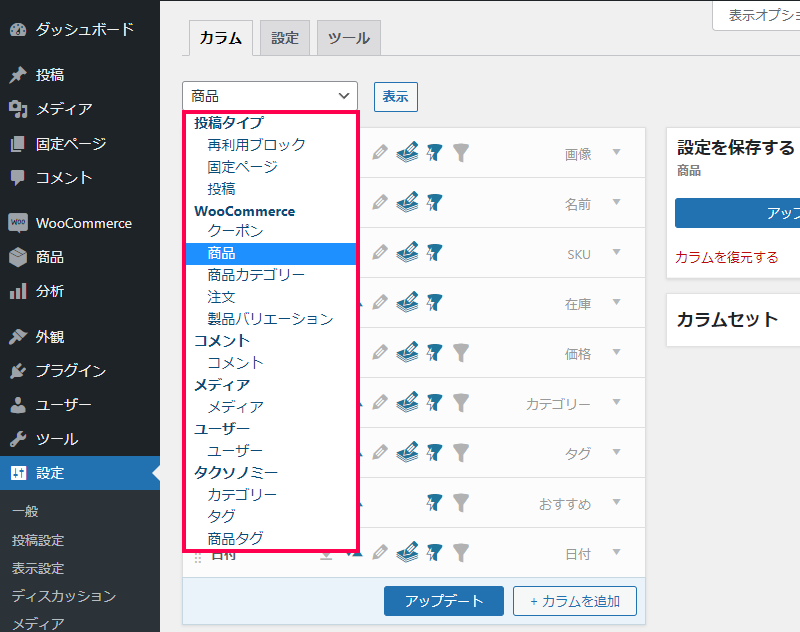The image size is (800, 632).
Task: Click the 表示 button next to dropdown
Action: [396, 96]
